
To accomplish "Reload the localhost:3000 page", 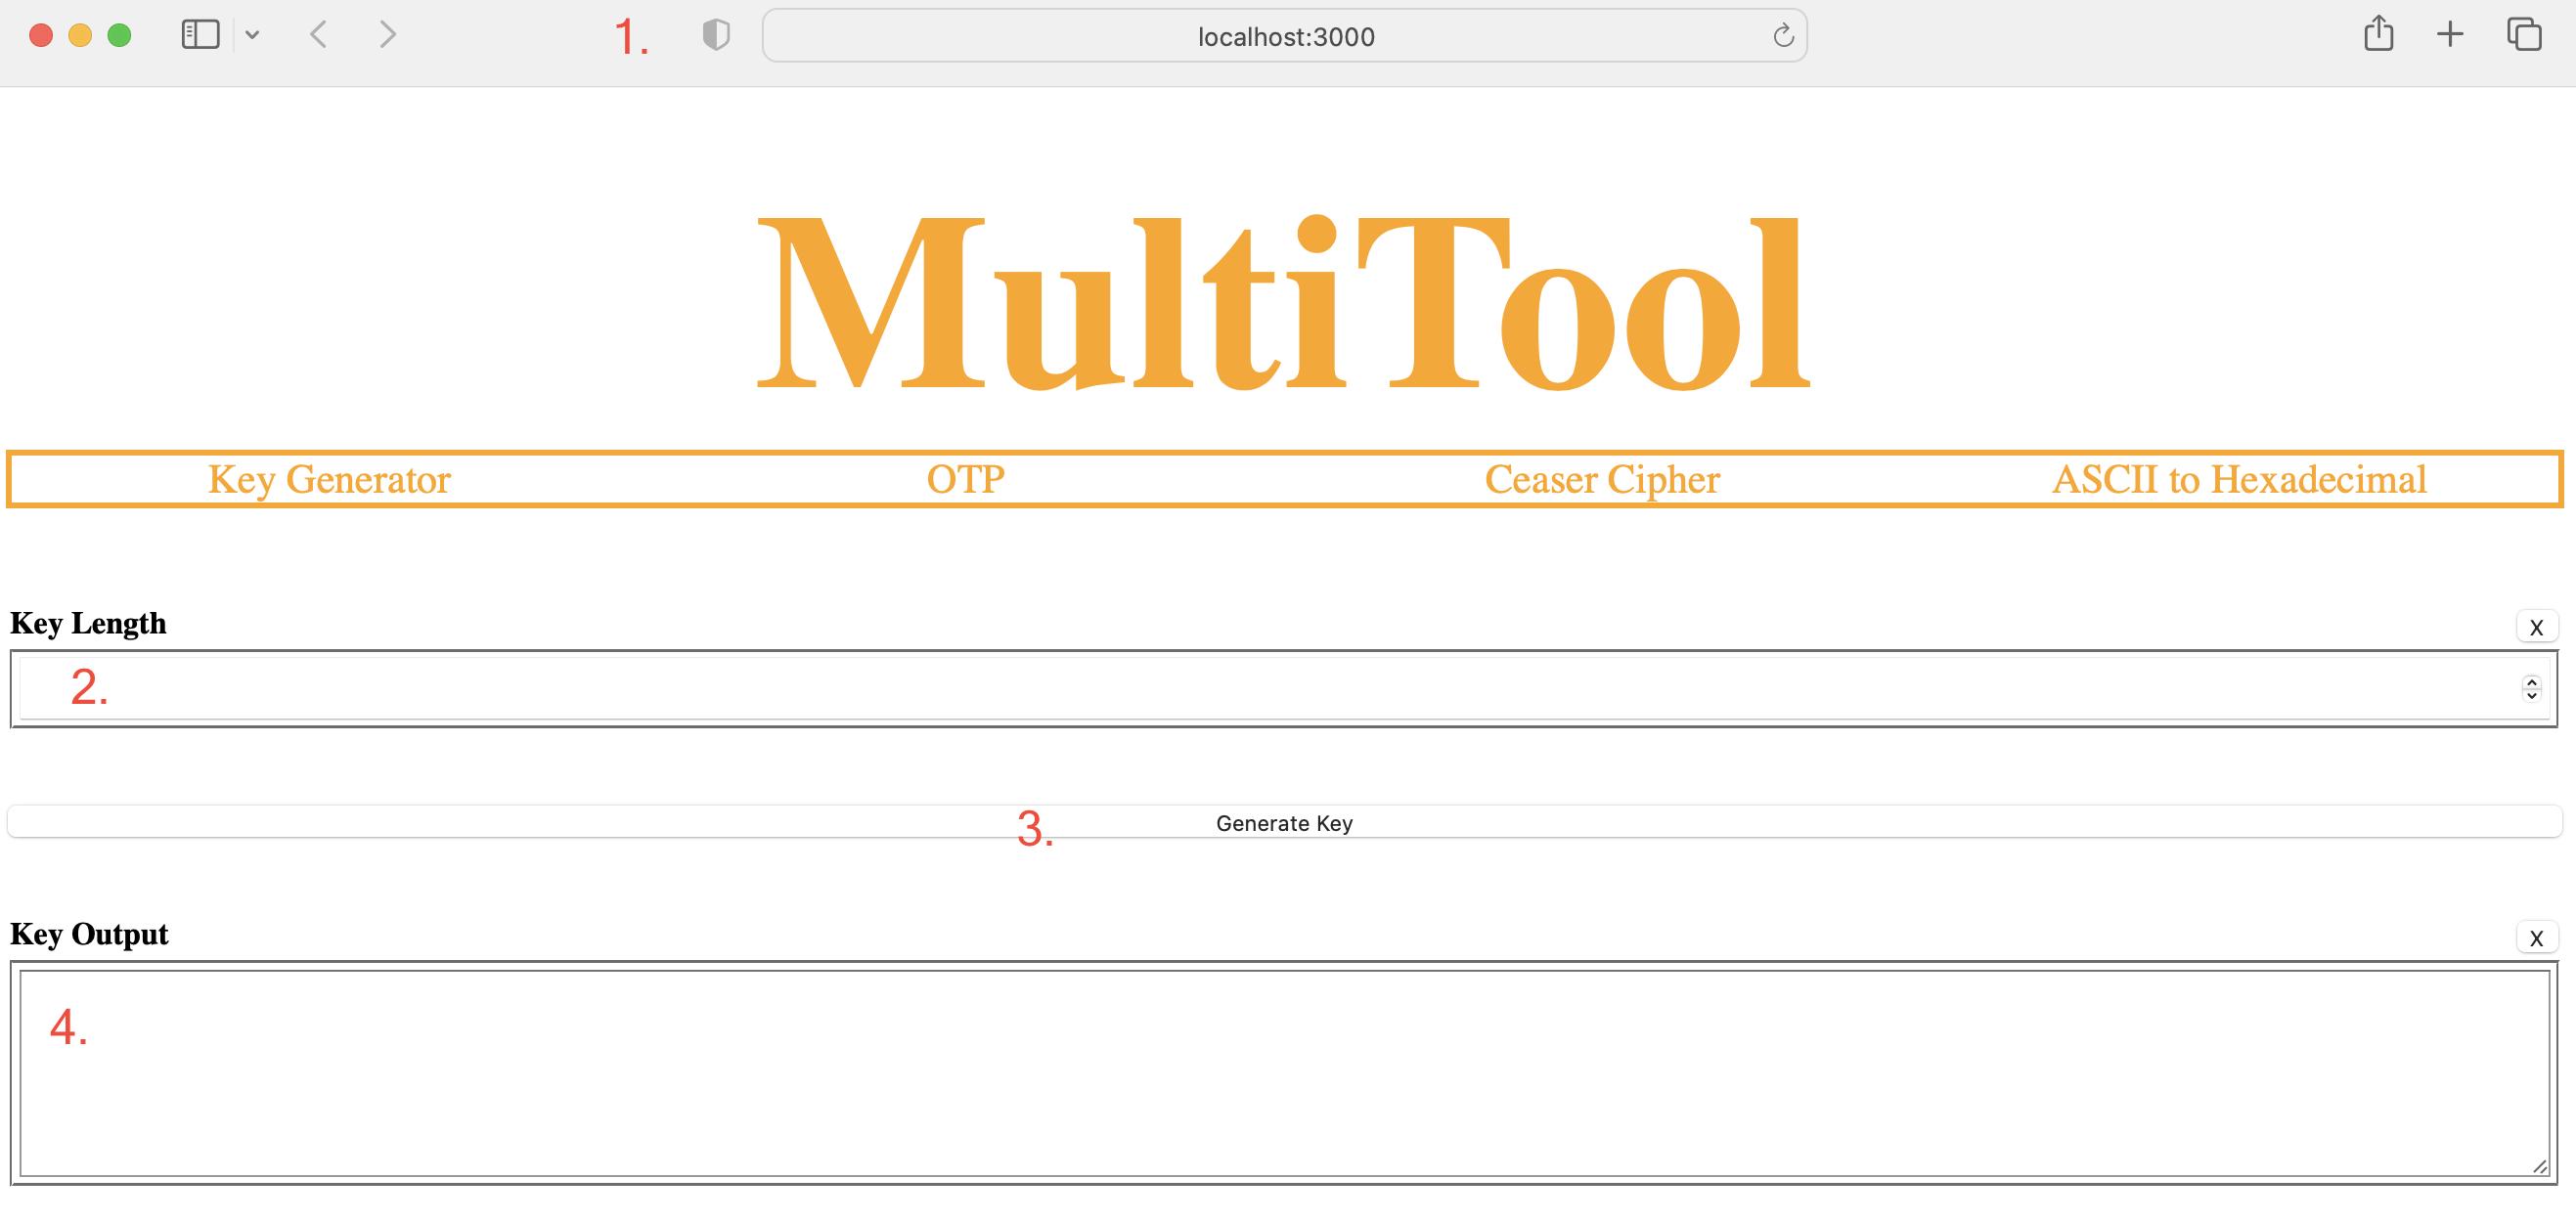I will click(1785, 36).
